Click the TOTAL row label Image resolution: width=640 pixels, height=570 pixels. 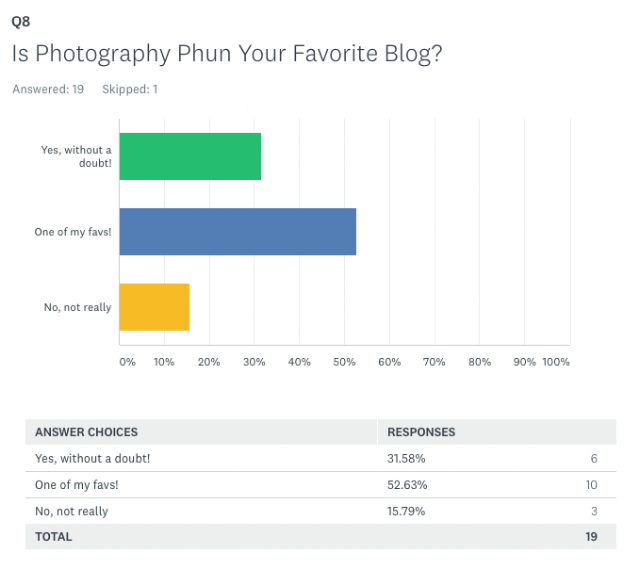pyautogui.click(x=53, y=537)
